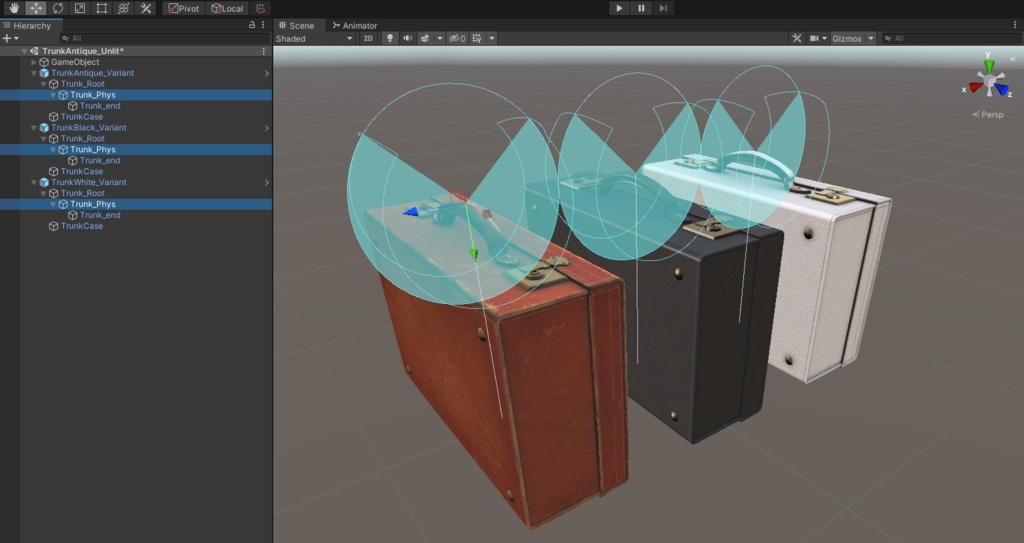Select the Rotate tool
Screen dimensions: 1024x543
tap(57, 8)
